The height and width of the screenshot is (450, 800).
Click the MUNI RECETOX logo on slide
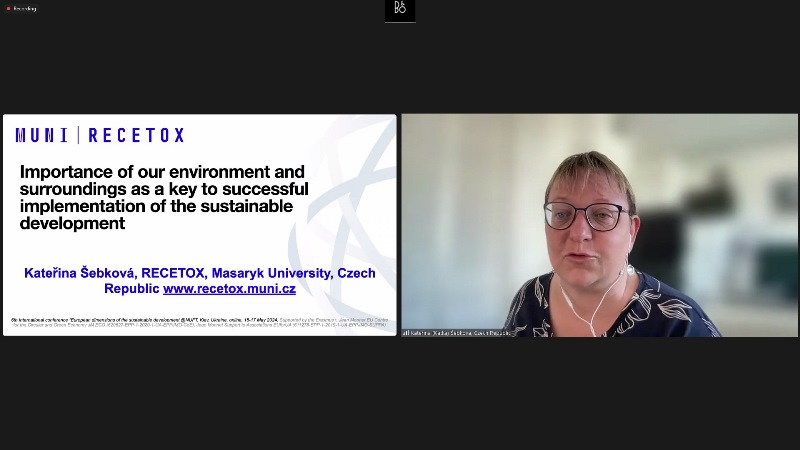[x=99, y=135]
